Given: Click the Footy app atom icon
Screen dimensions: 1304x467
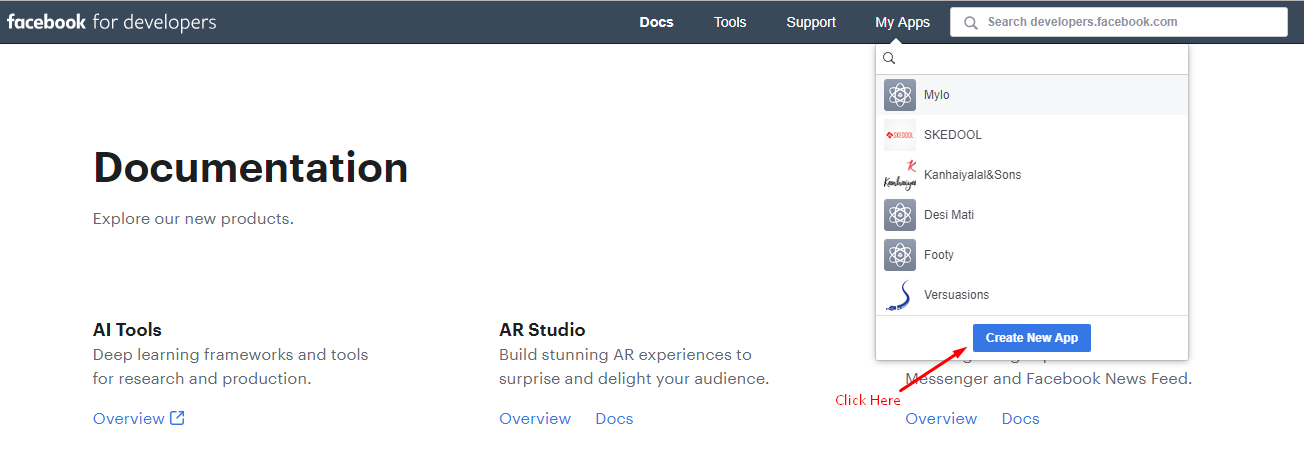Looking at the screenshot, I should (x=900, y=255).
